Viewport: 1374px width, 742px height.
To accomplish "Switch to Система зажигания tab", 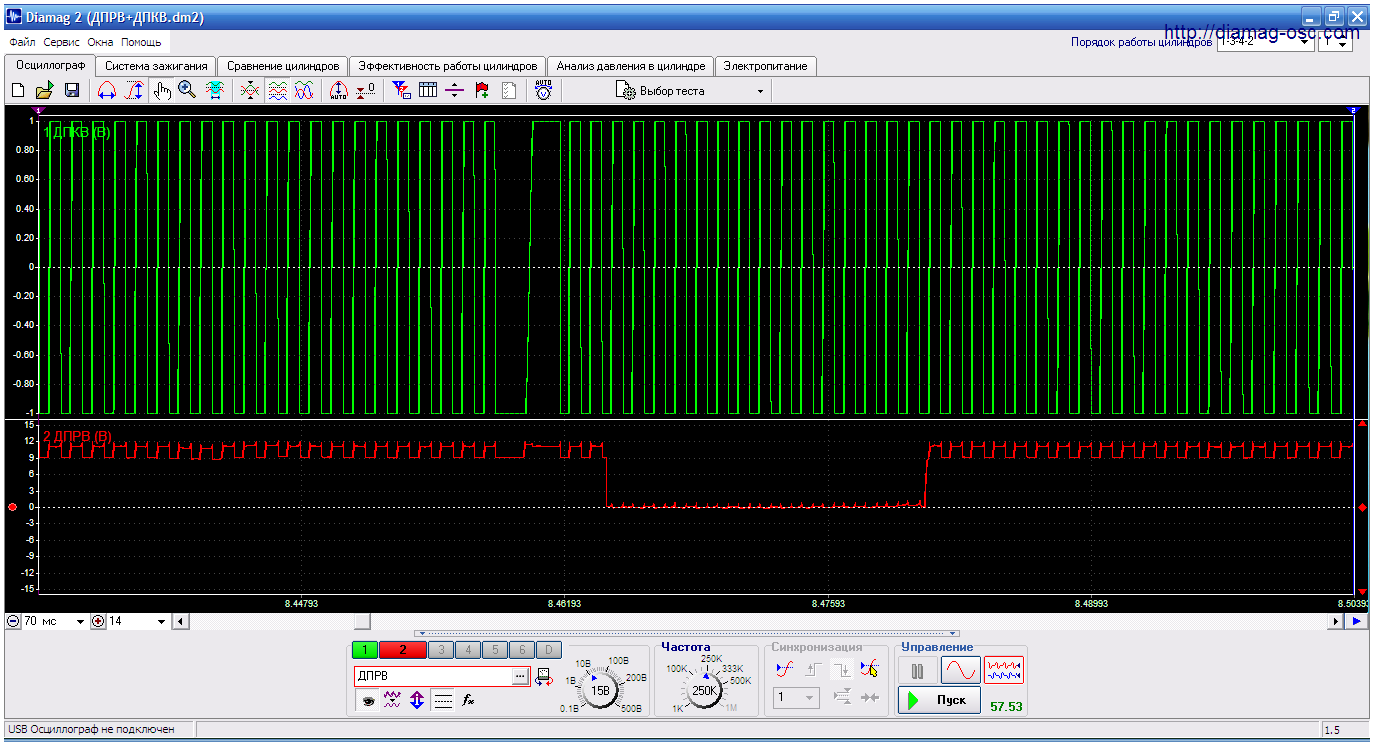I will (157, 66).
